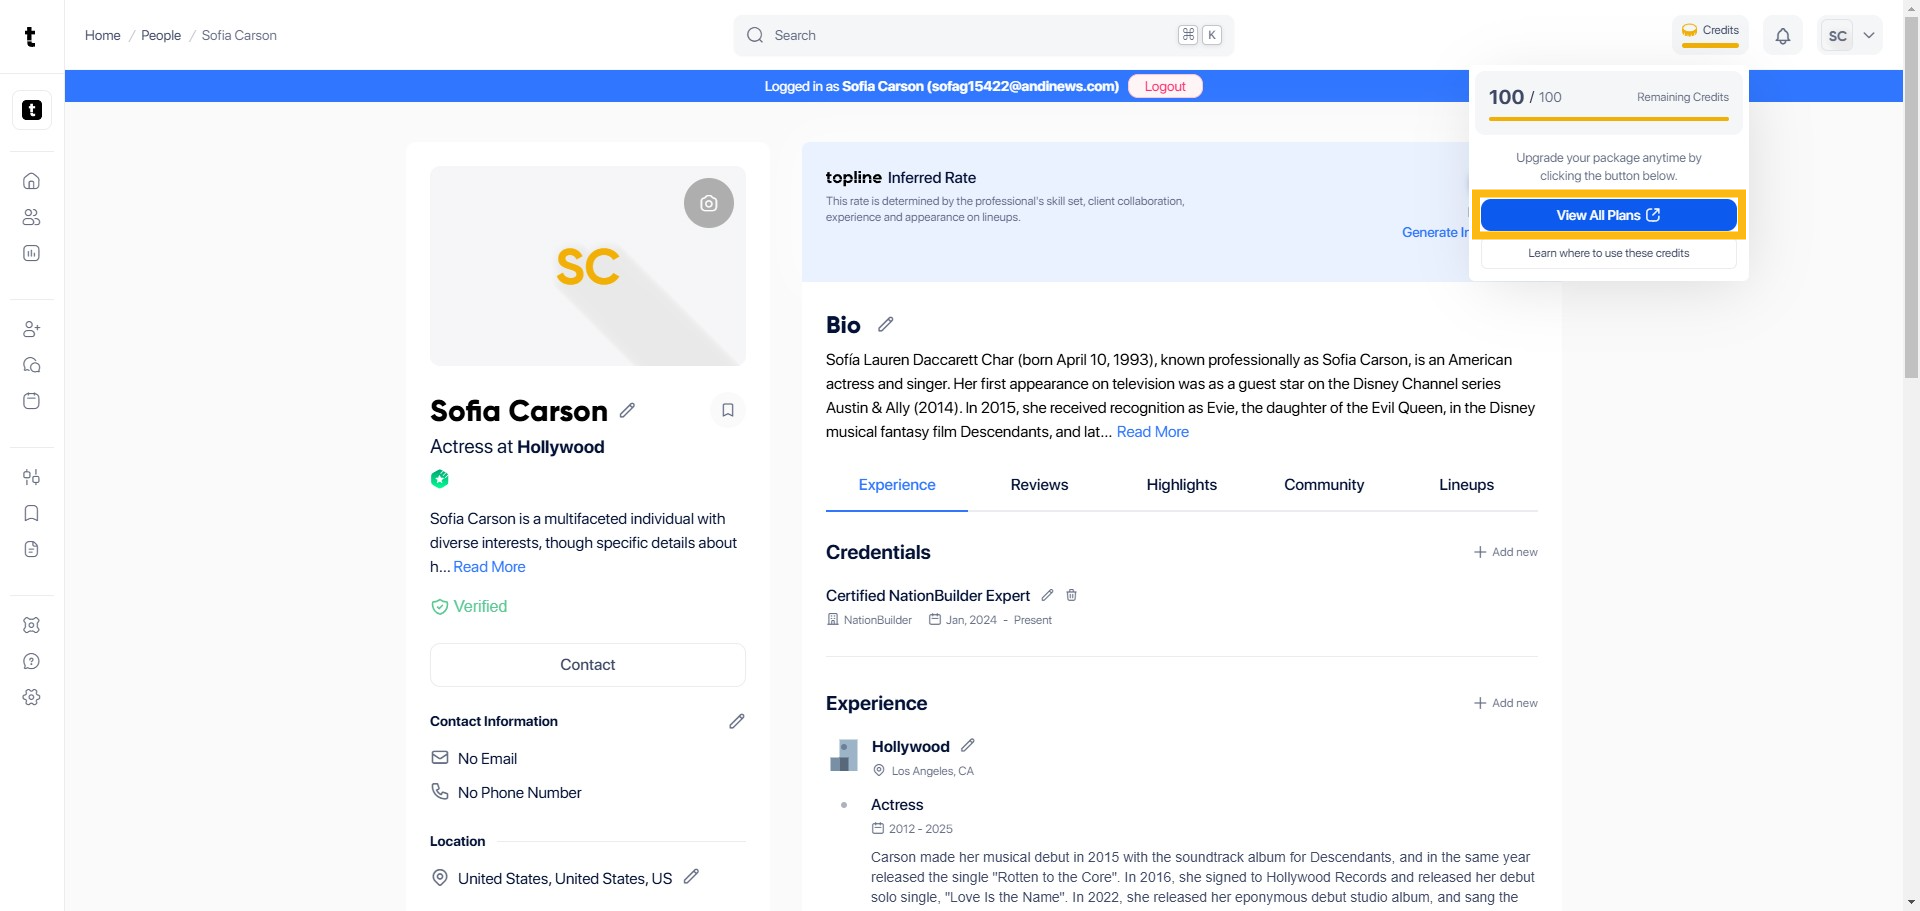
Task: Edit Contact Information with pencil icon
Action: [x=736, y=721]
